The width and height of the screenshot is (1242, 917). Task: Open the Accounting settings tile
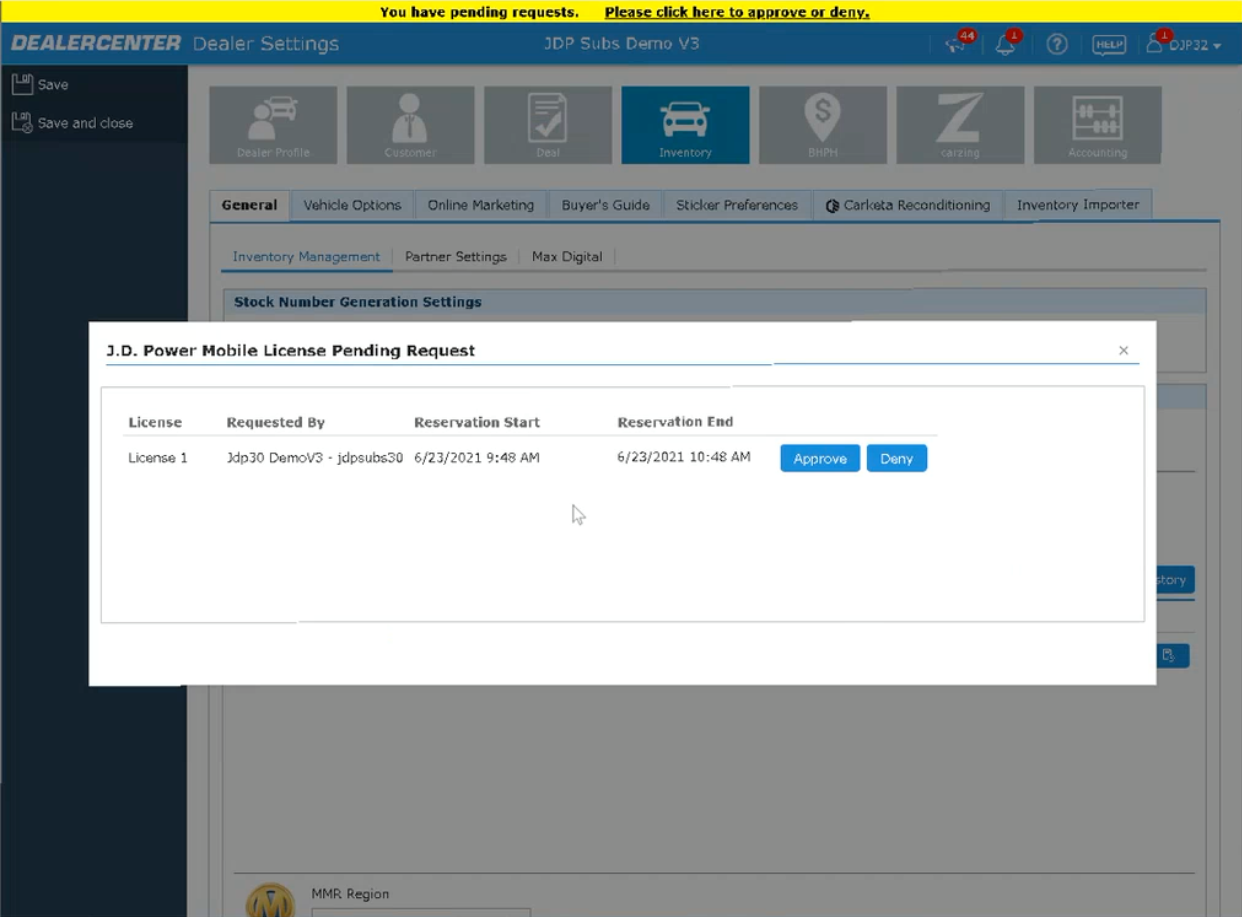tap(1097, 125)
